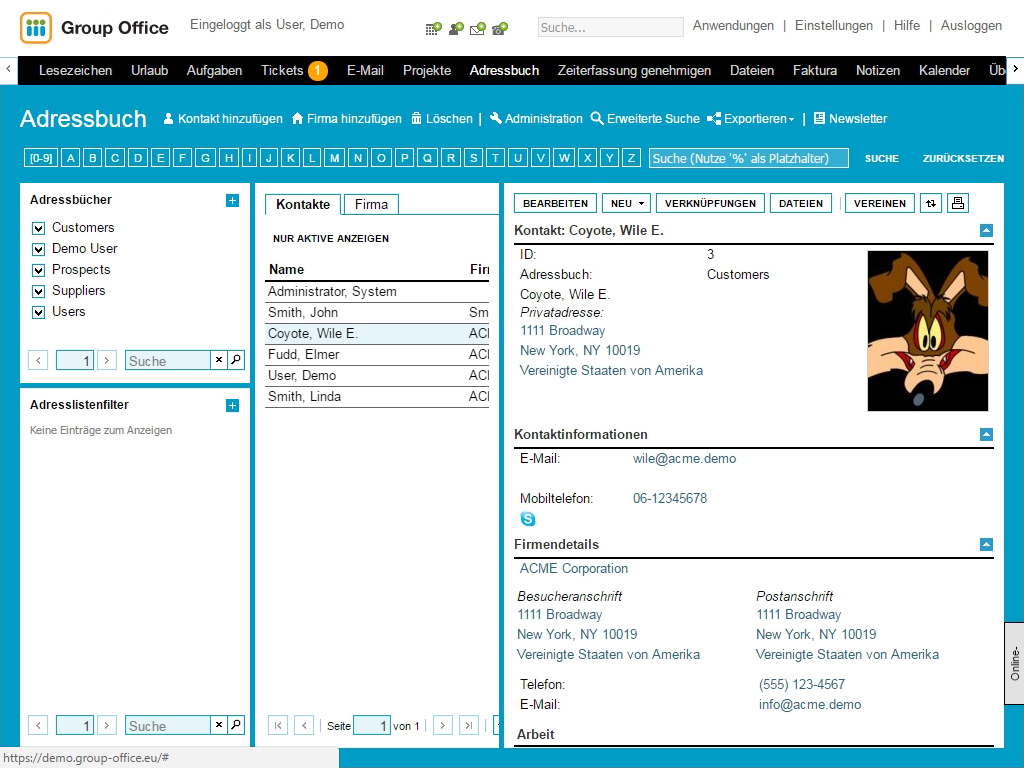Click the new email quick-add icon
This screenshot has width=1024, height=768.
tap(477, 28)
